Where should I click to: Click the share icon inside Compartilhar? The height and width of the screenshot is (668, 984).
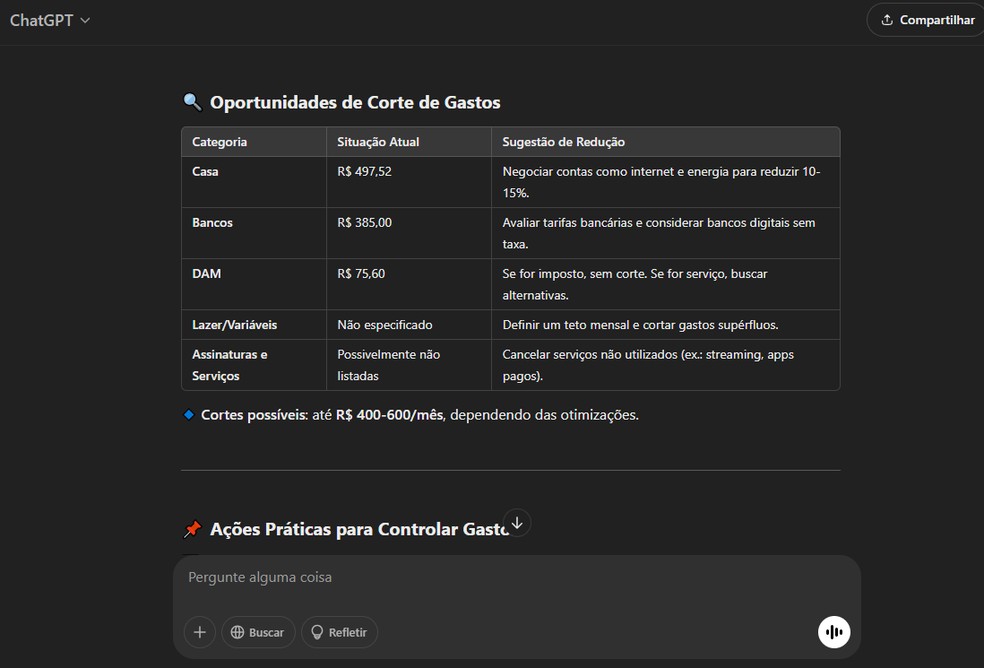(886, 19)
